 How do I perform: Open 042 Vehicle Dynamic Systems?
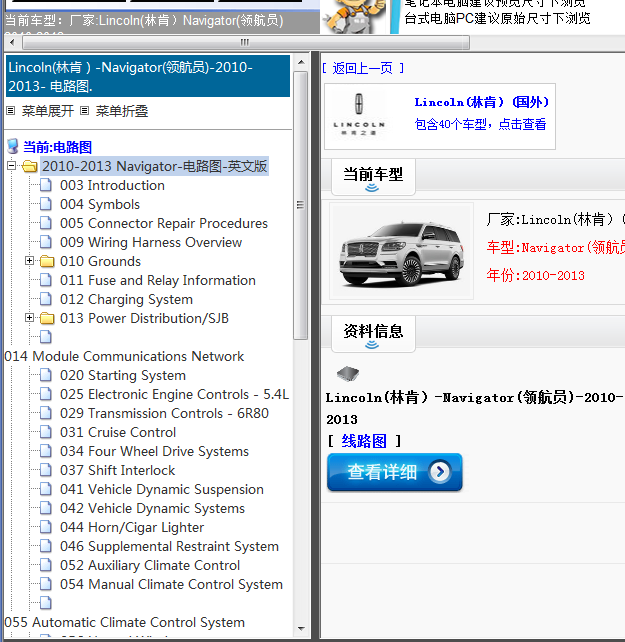[x=152, y=508]
